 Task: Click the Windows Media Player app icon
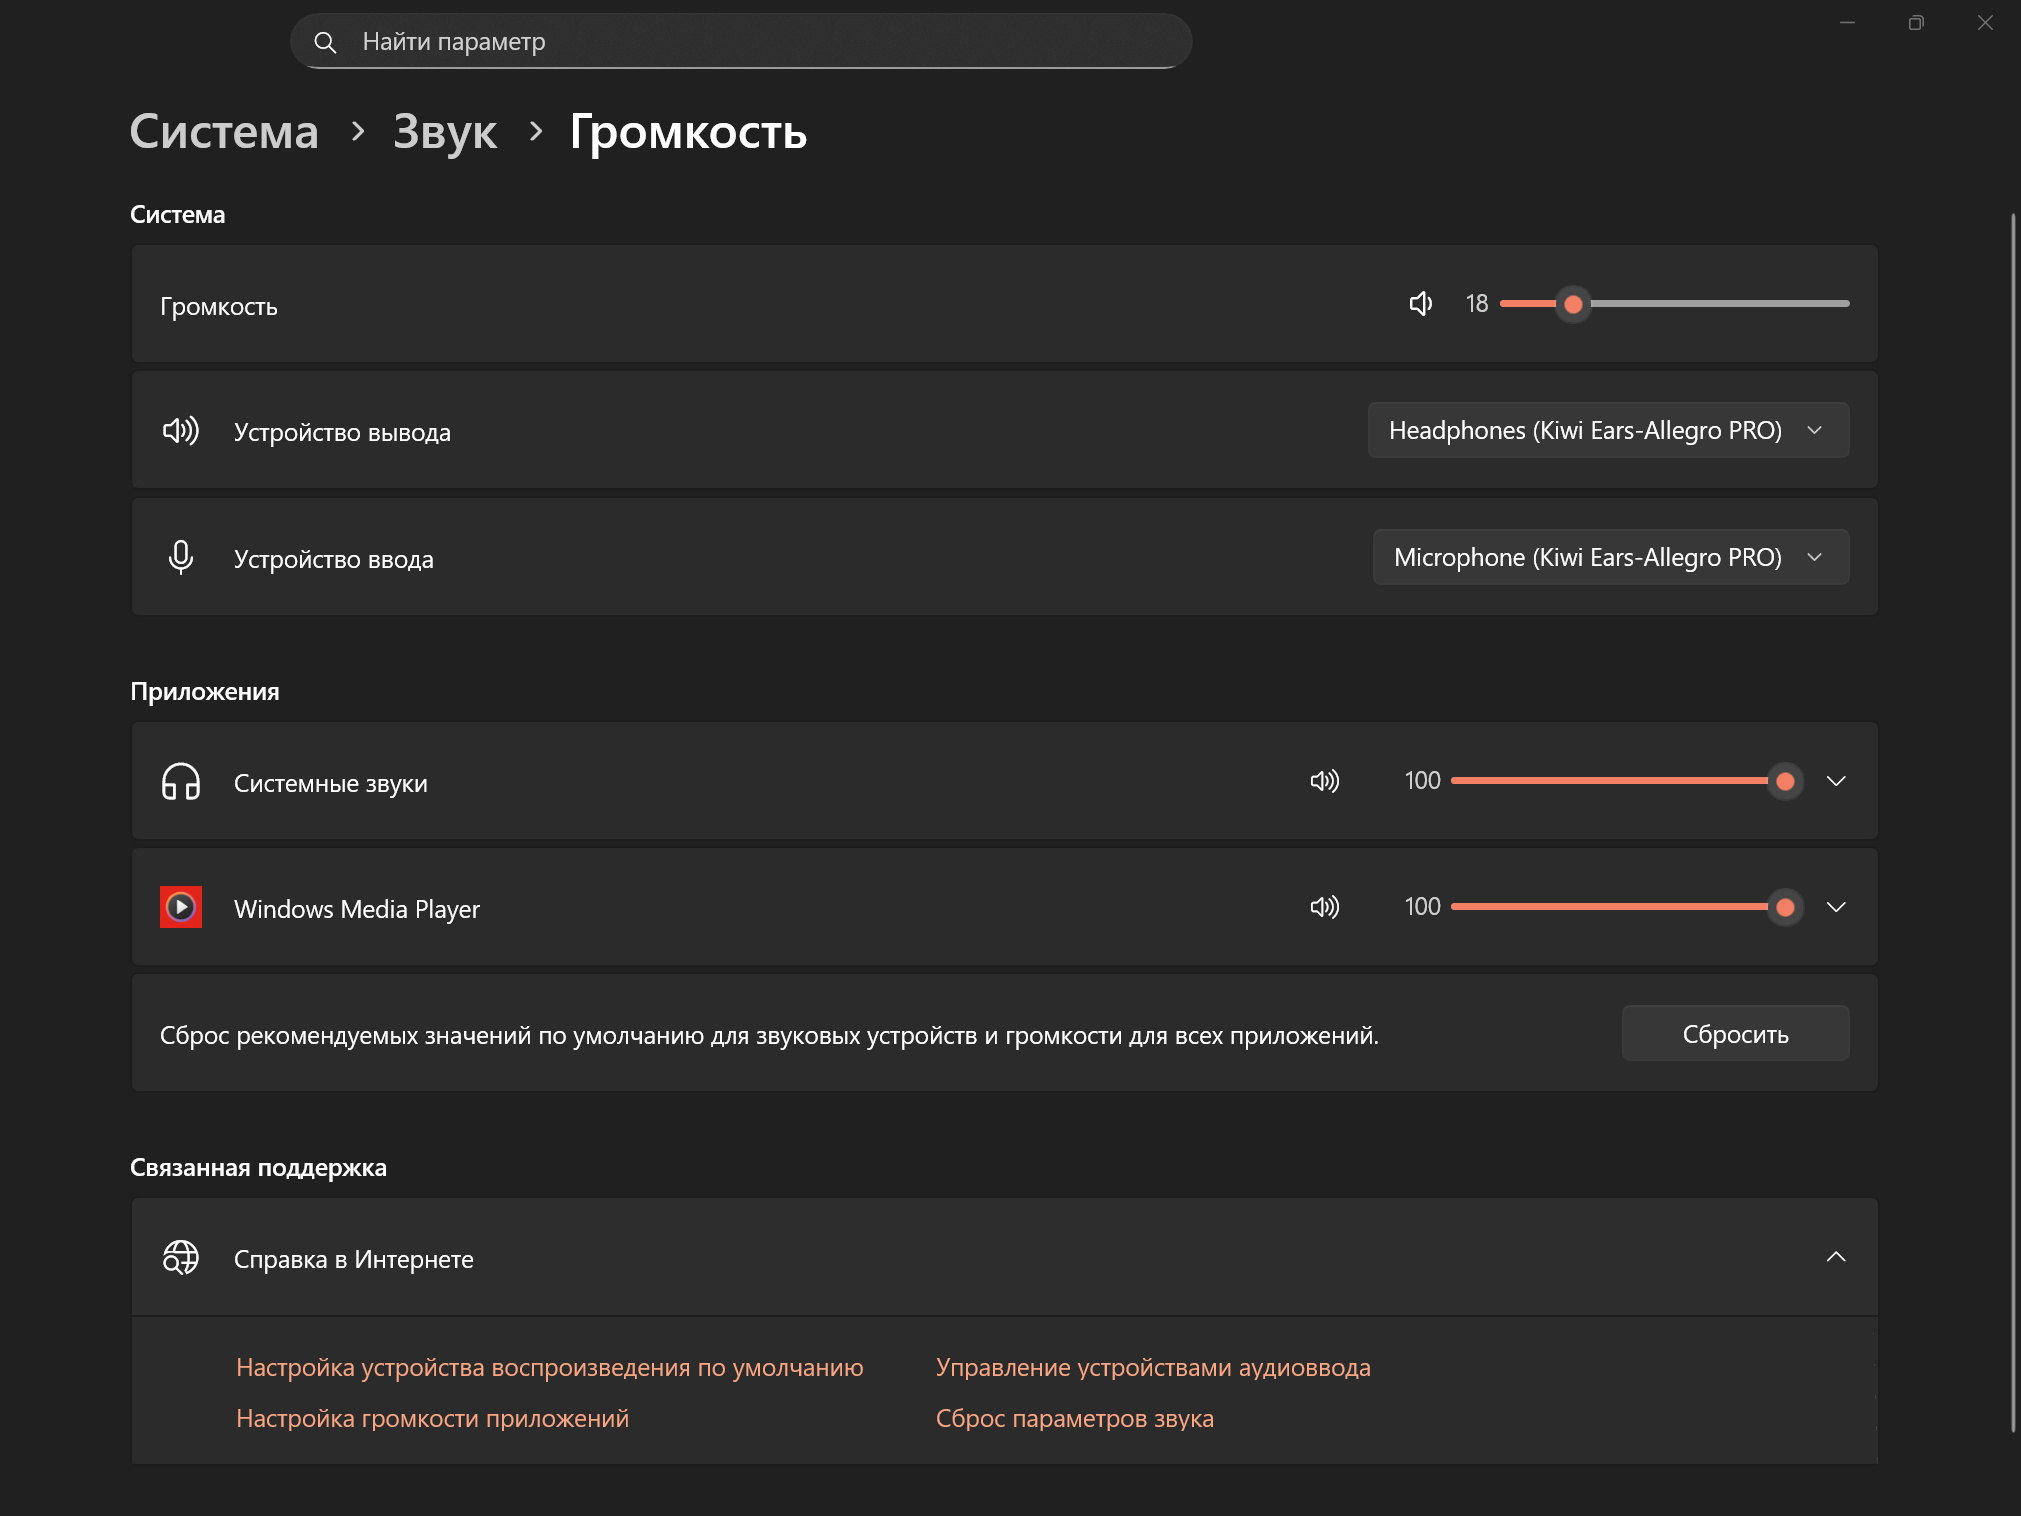(x=181, y=907)
